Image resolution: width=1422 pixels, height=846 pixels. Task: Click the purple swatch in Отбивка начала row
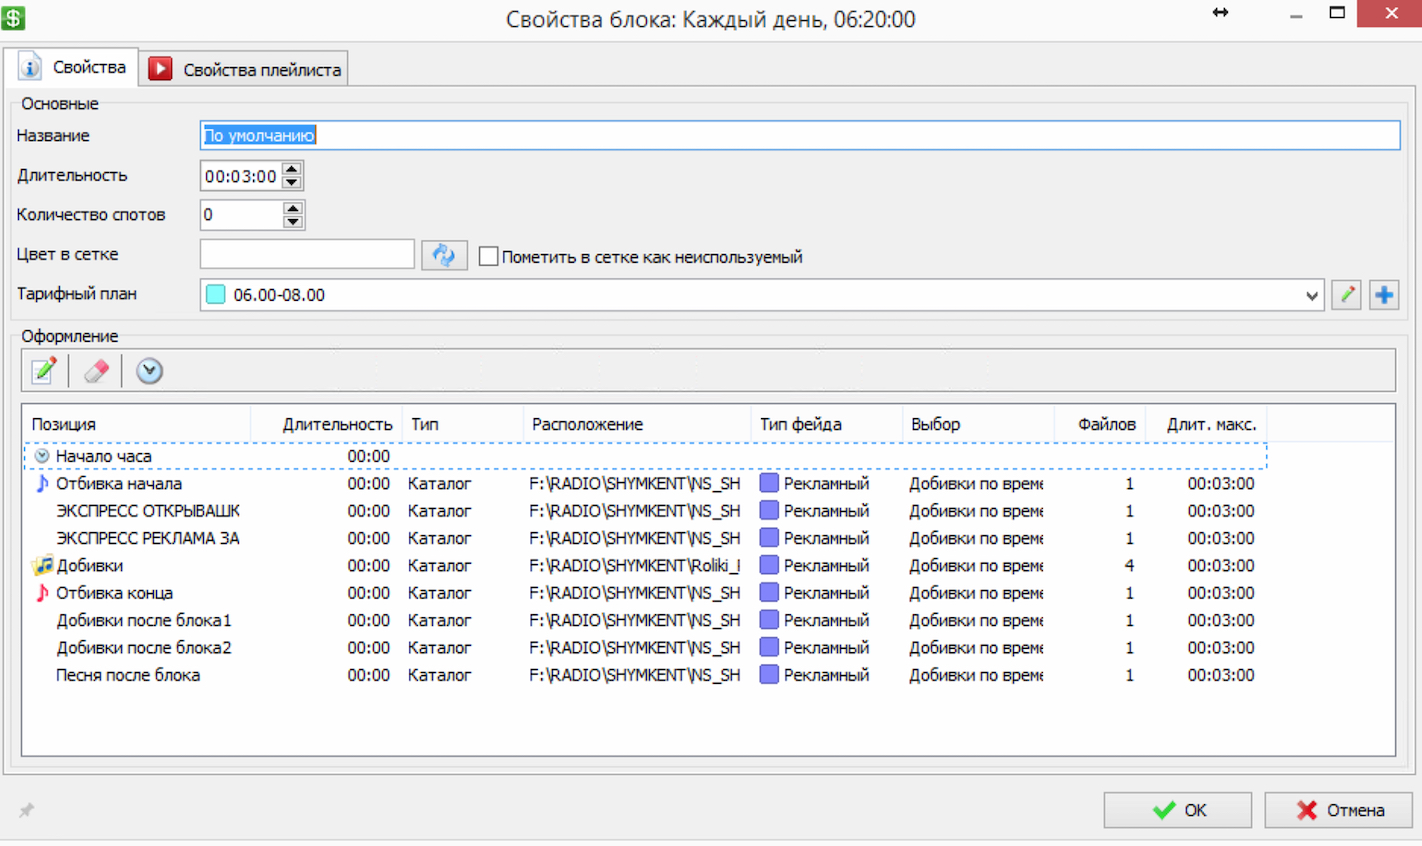tap(769, 483)
